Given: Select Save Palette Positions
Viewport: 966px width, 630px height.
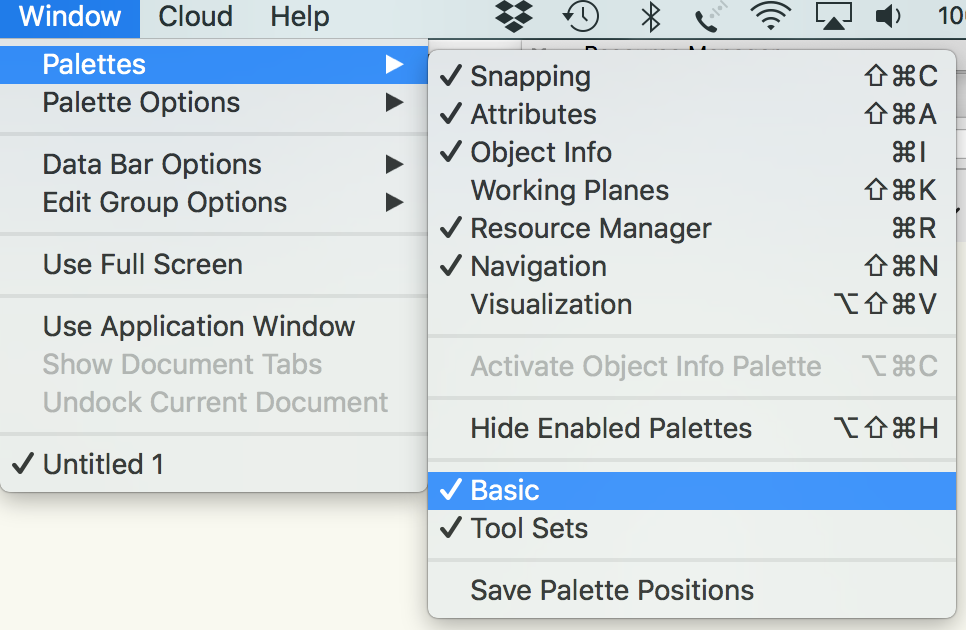Looking at the screenshot, I should click(x=612, y=590).
